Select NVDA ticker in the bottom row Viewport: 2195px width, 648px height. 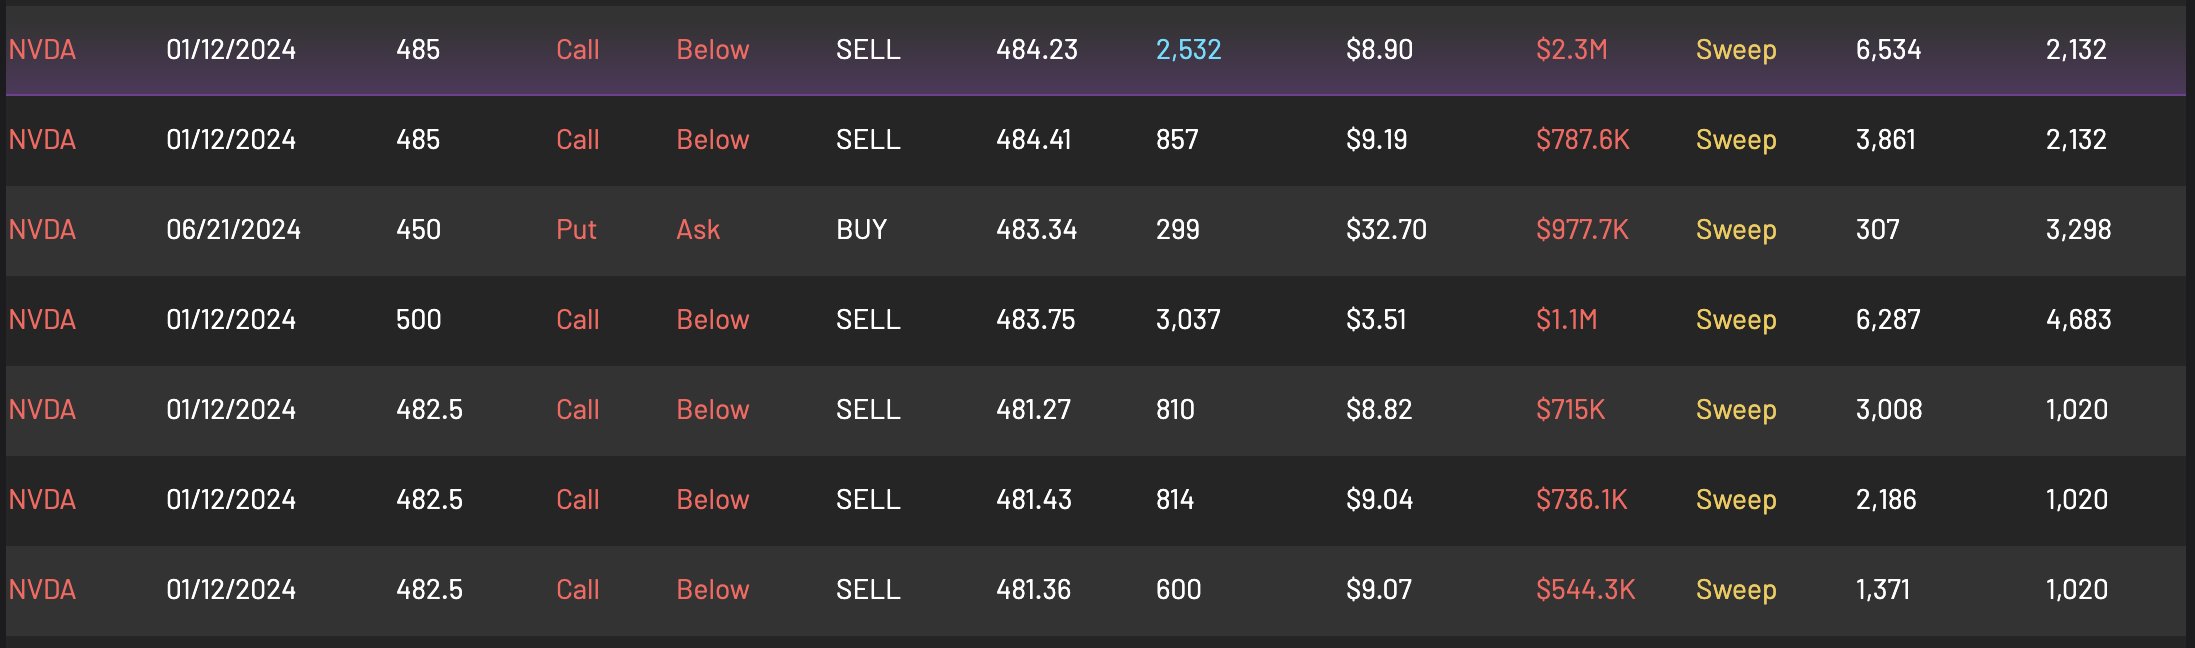point(42,590)
